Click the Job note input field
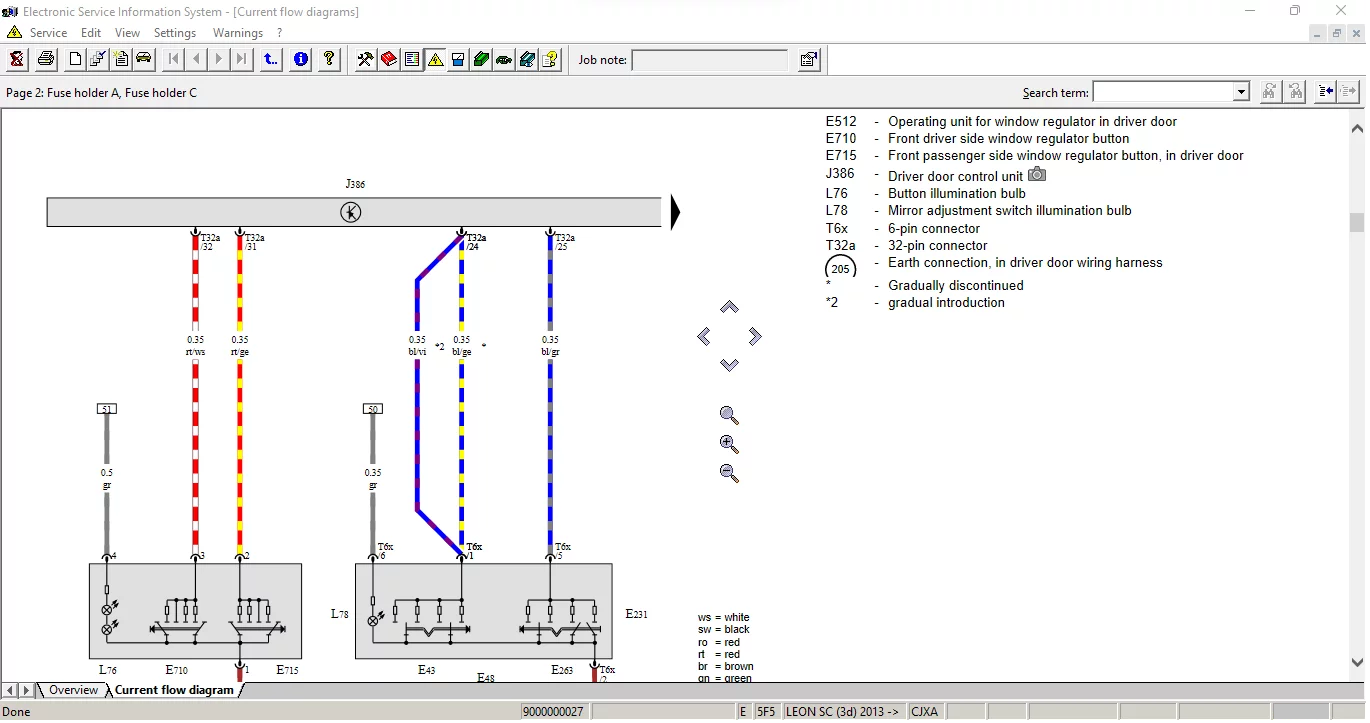1370x723 pixels. [710, 60]
